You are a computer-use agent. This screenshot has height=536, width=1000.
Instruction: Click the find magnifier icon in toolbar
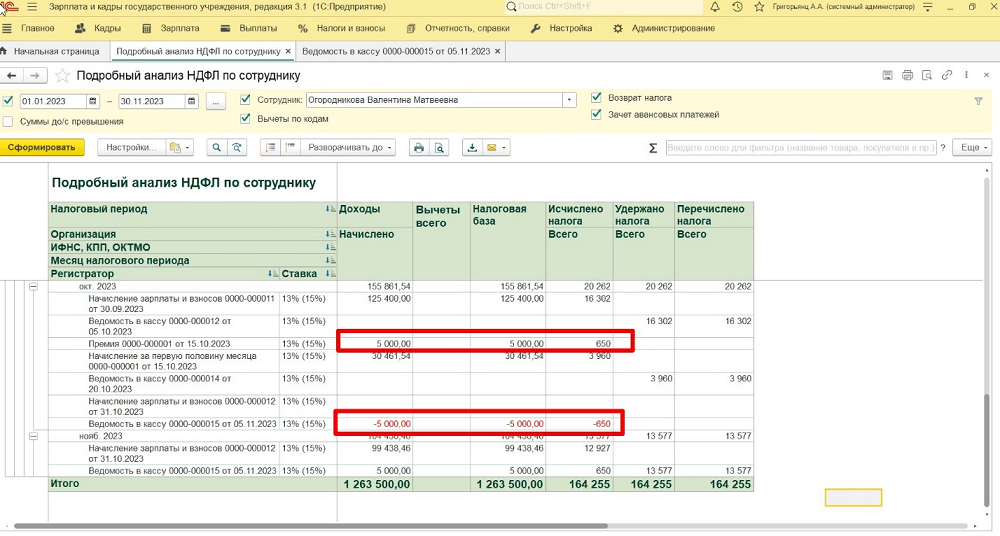click(x=215, y=148)
